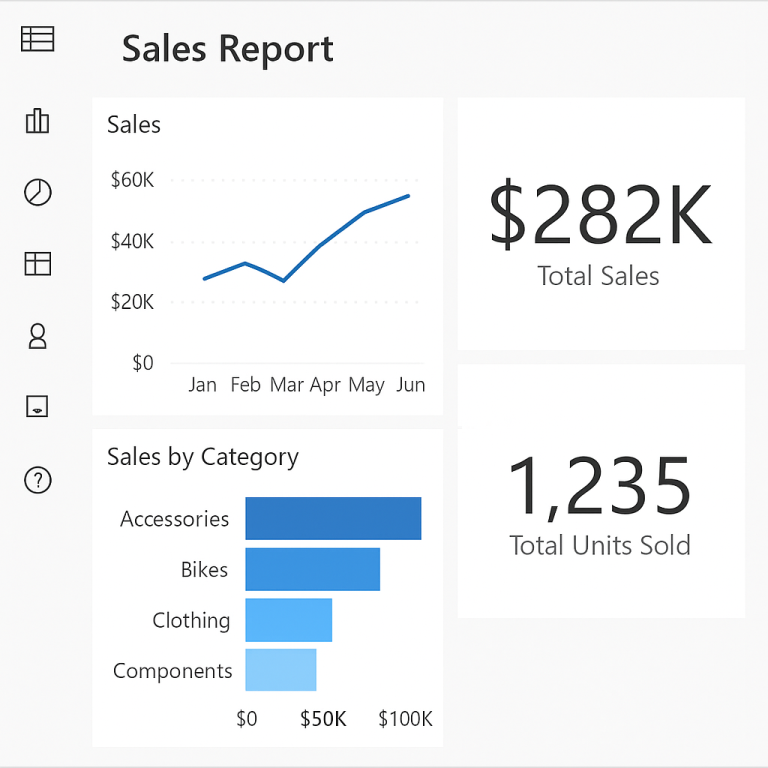Screen dimensions: 768x768
Task: Select the Accessories bar in category chart
Action: click(x=333, y=518)
